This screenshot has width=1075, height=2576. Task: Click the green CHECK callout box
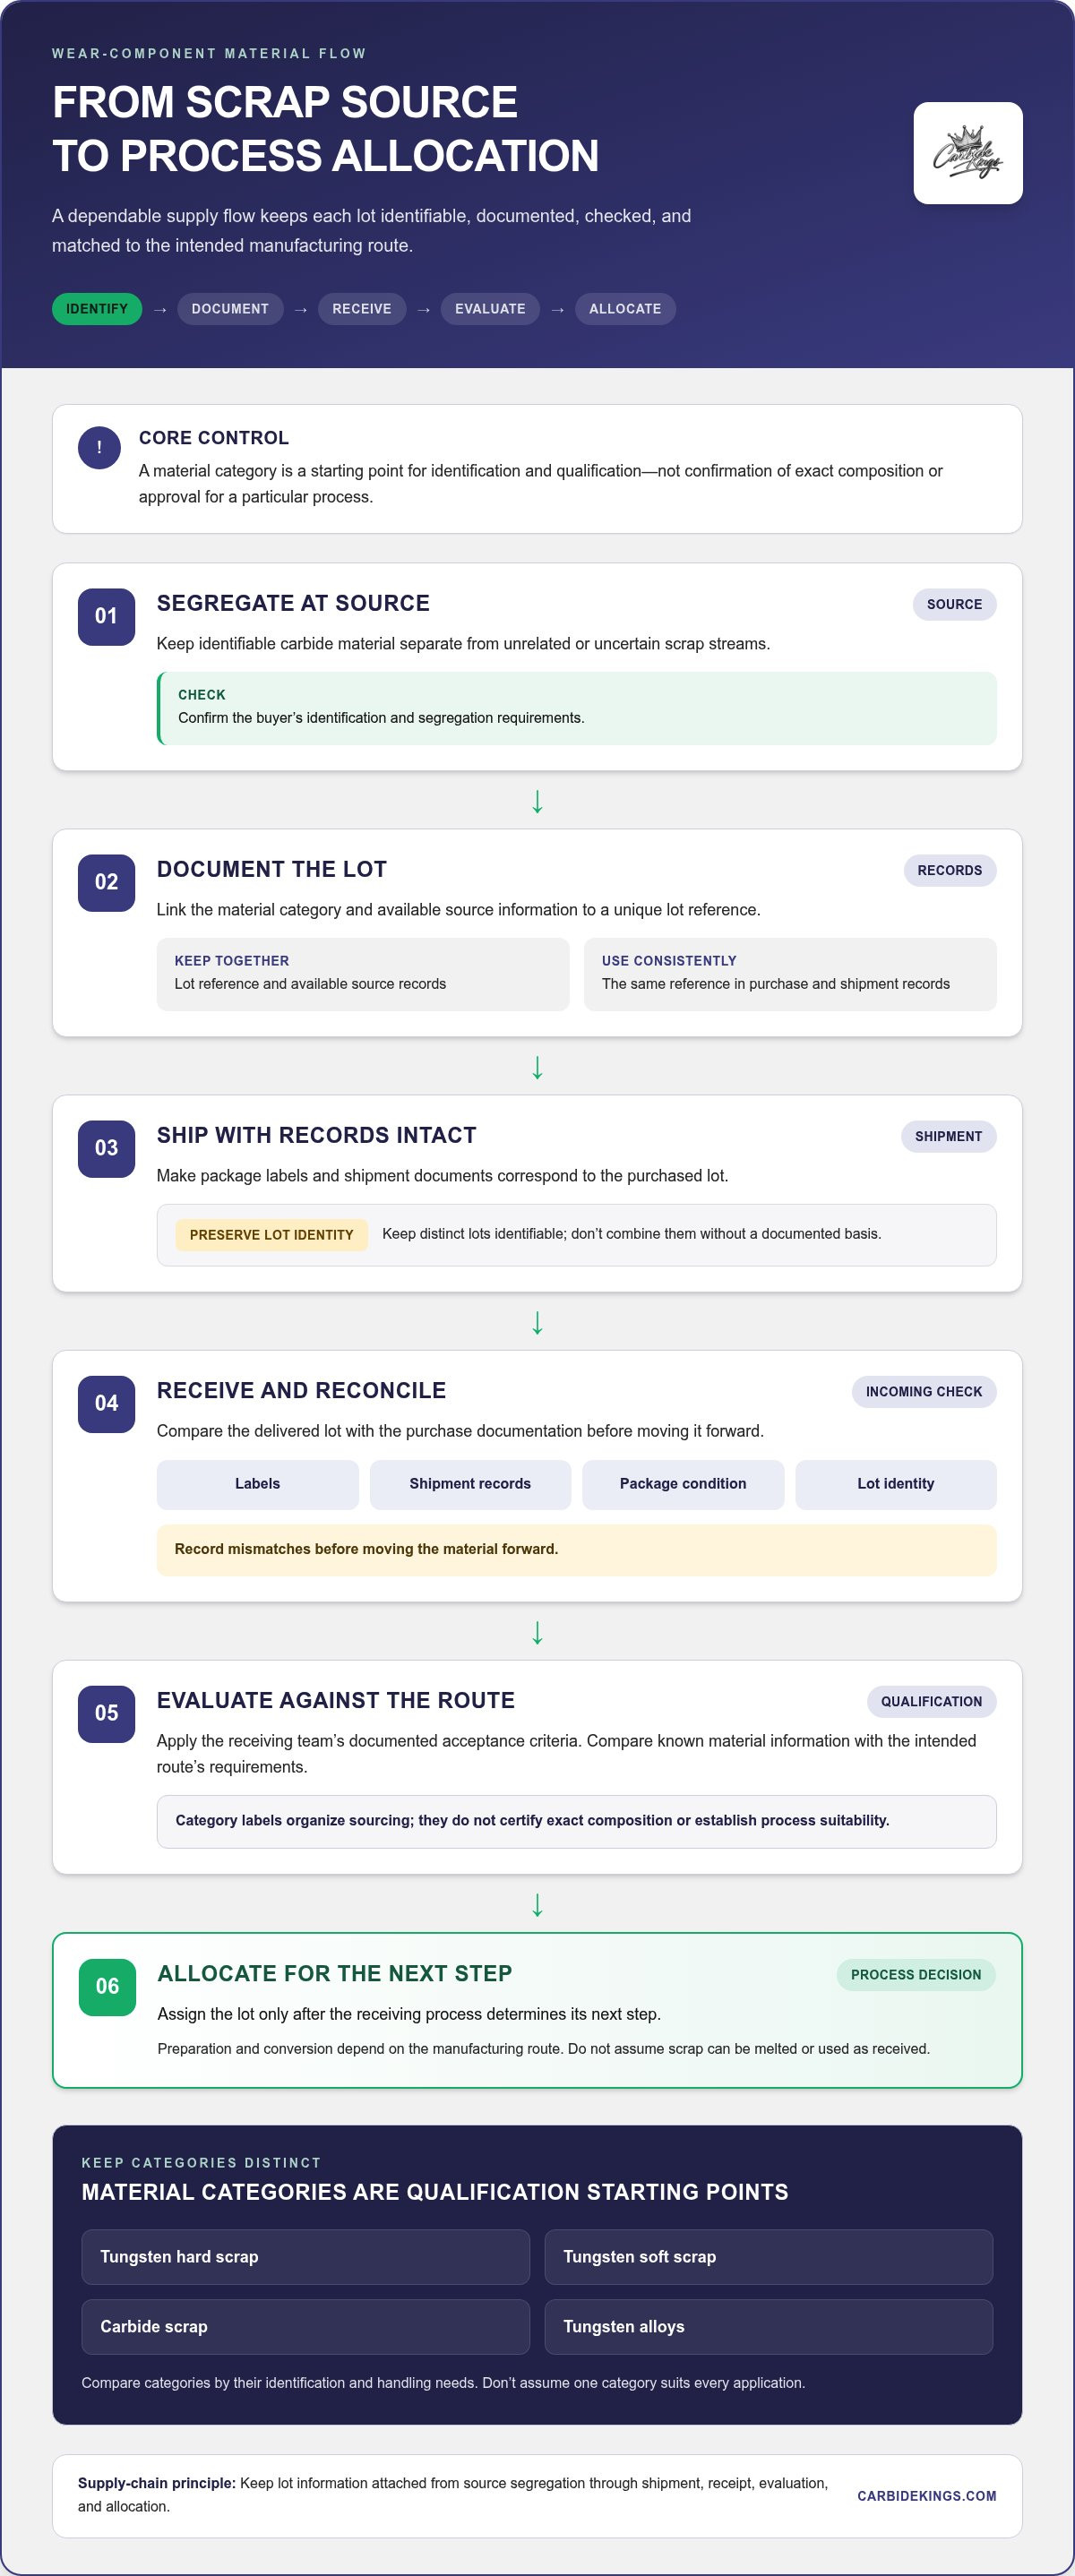point(577,708)
